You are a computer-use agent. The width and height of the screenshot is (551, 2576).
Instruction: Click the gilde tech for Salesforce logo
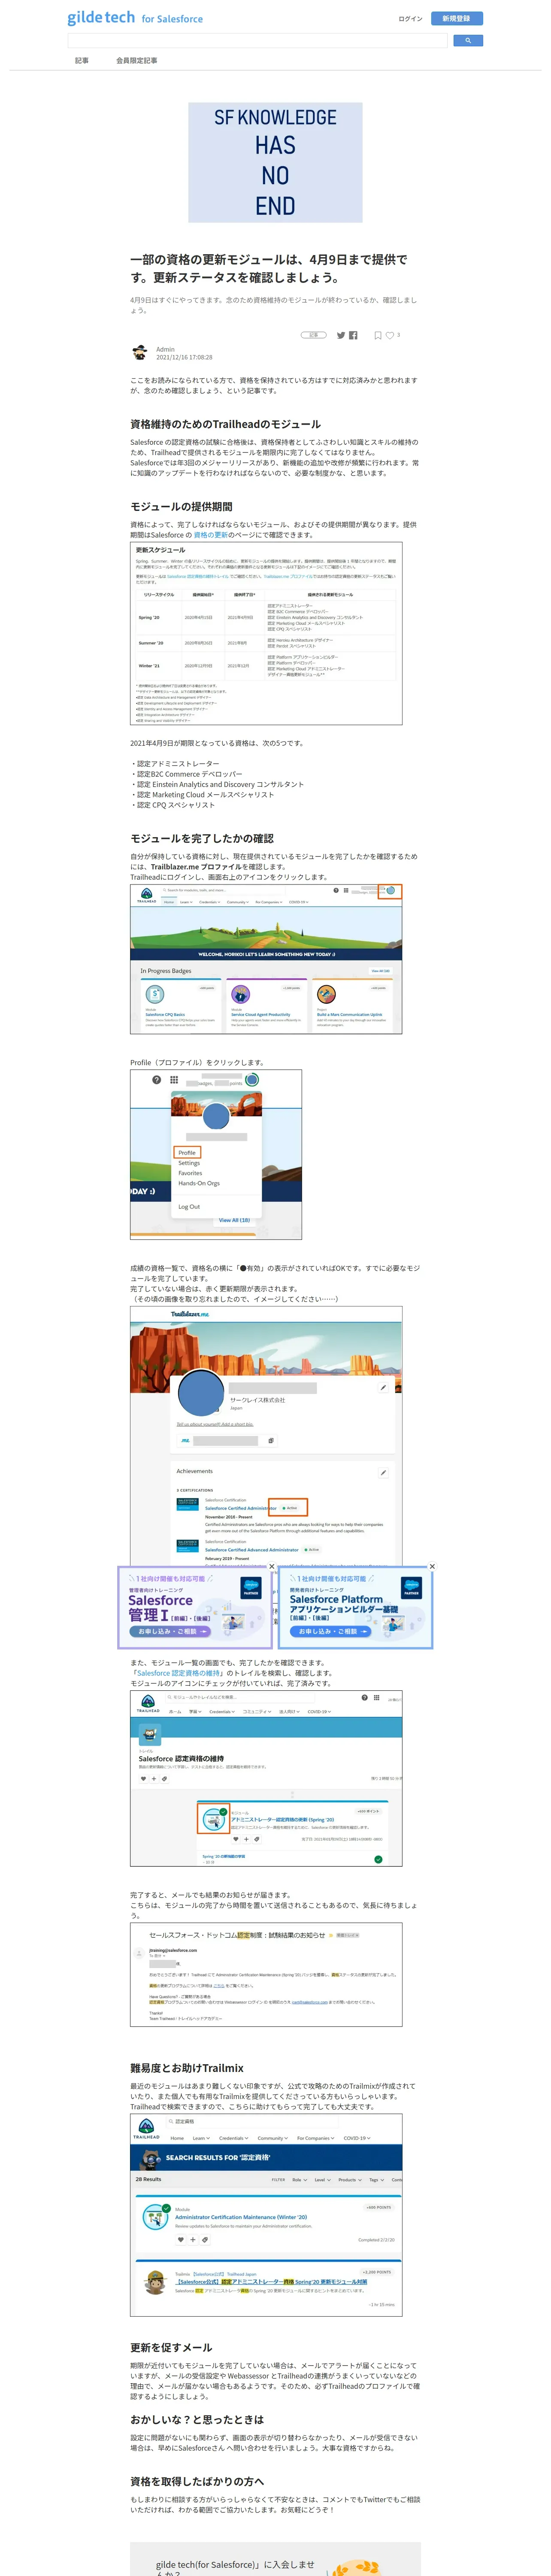click(135, 18)
